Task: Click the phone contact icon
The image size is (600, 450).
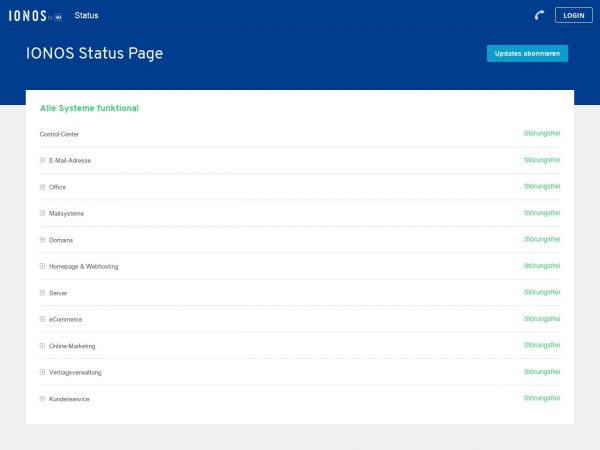Action: click(539, 16)
